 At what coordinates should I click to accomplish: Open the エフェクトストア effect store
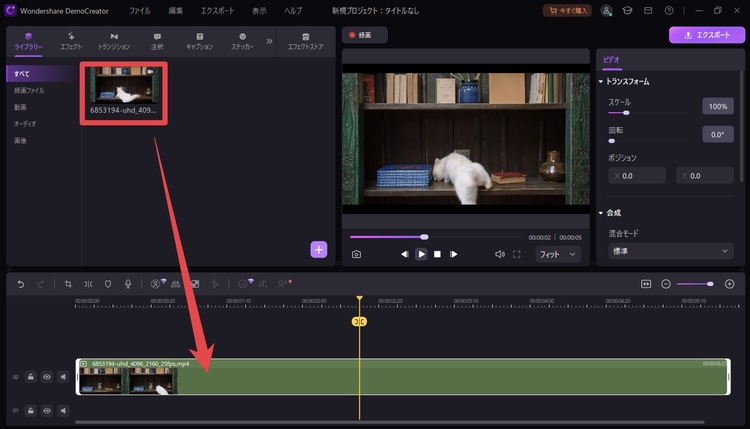[x=305, y=42]
